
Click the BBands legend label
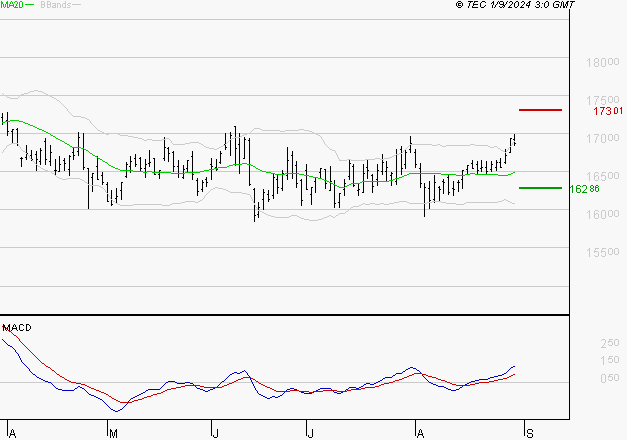(56, 5)
